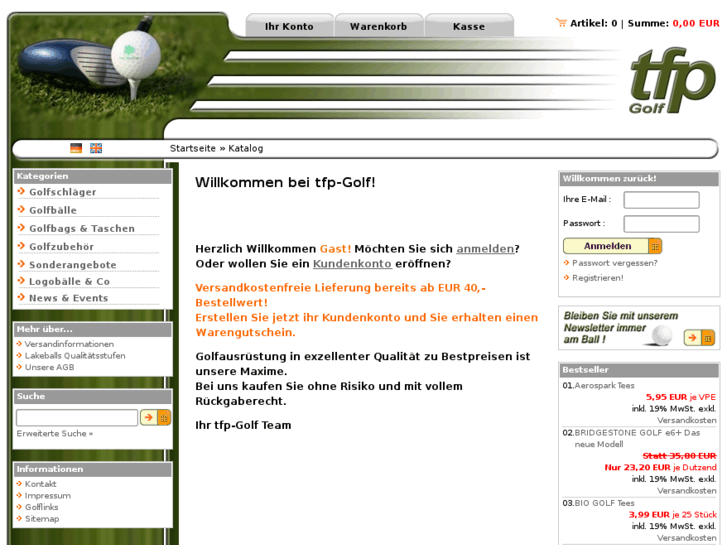Click the anmelden link in welcome text

485,249
